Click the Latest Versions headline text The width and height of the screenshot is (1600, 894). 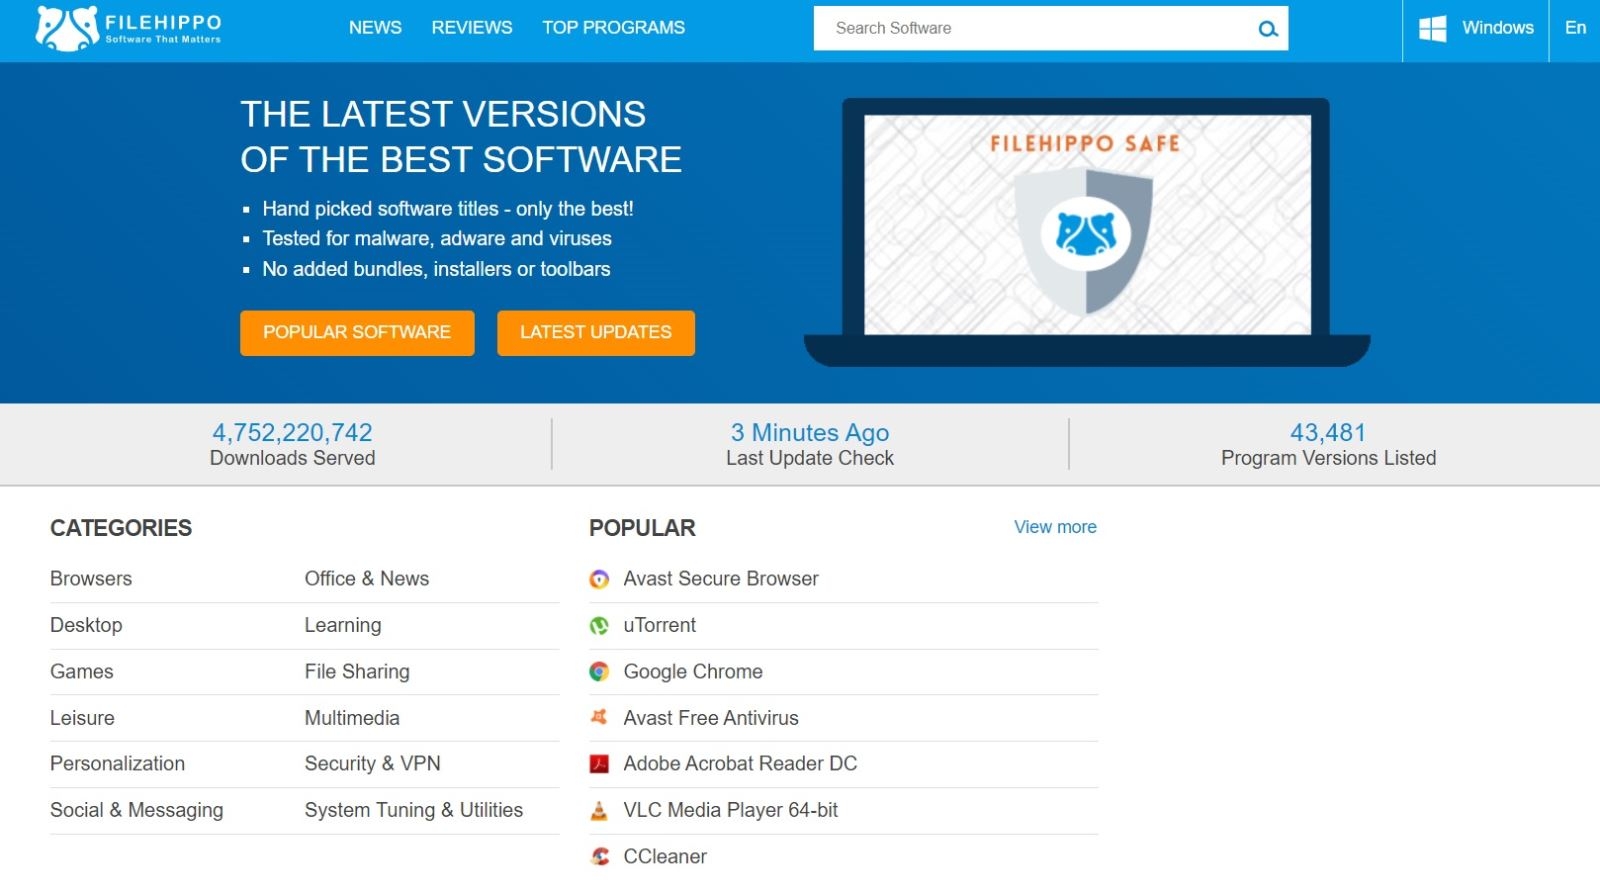click(x=461, y=137)
